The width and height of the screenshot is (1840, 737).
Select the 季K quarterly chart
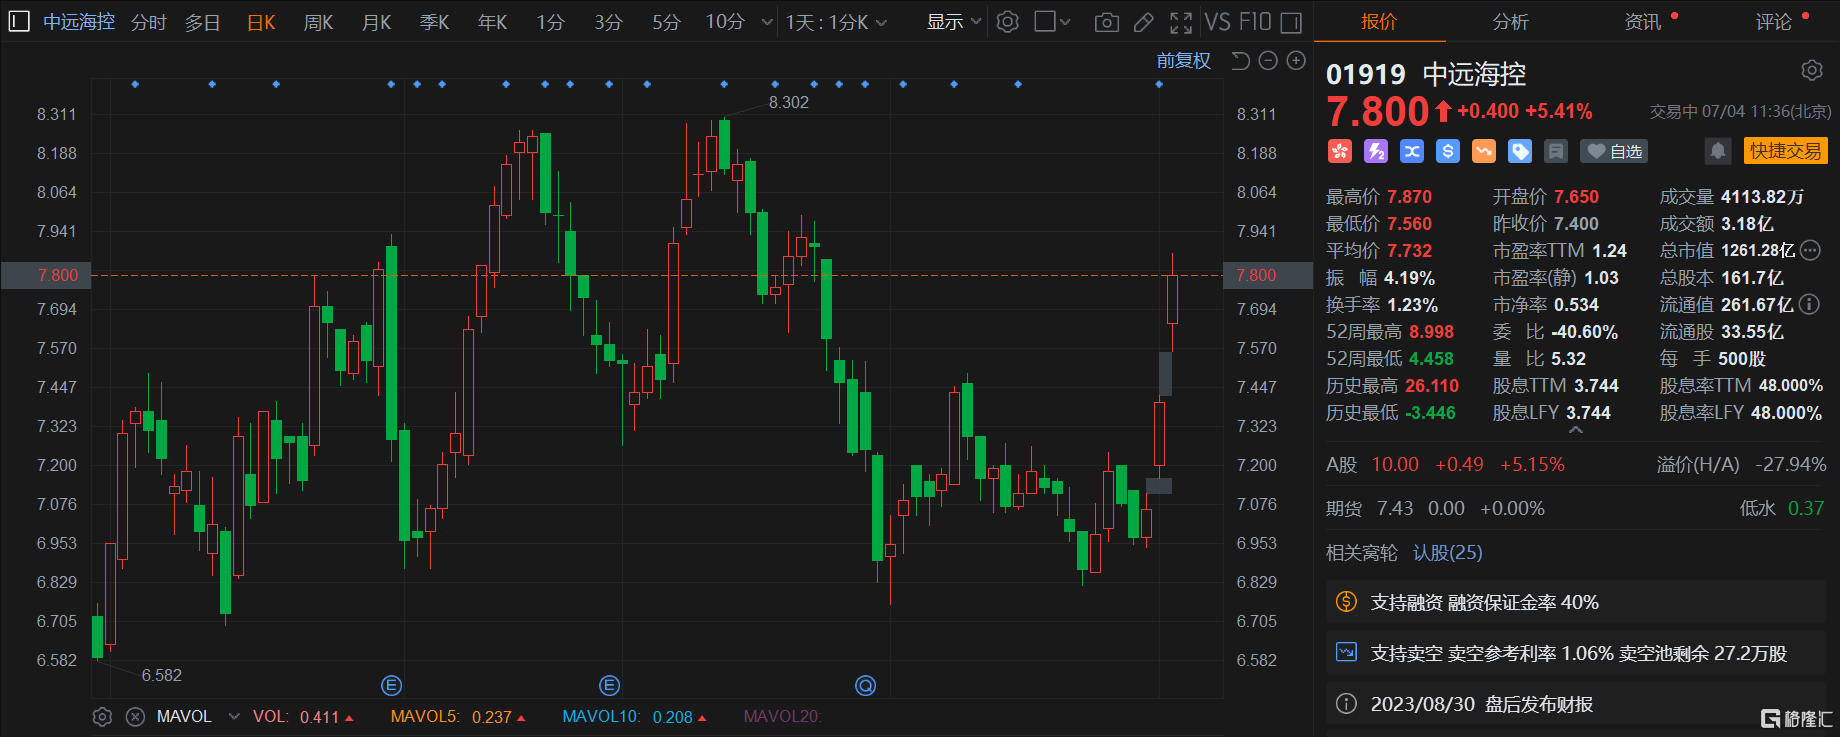click(x=434, y=22)
